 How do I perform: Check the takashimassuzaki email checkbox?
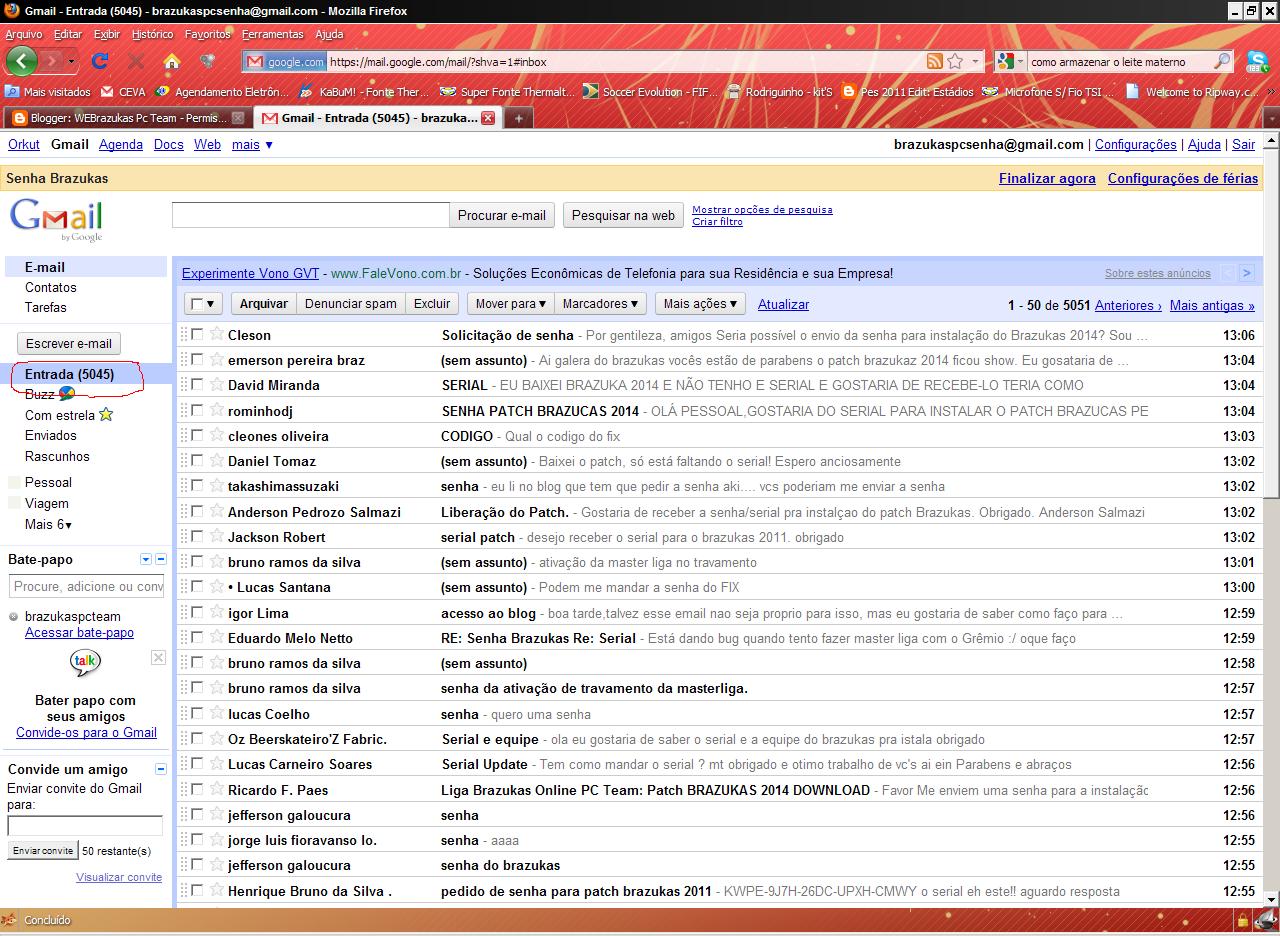(197, 486)
